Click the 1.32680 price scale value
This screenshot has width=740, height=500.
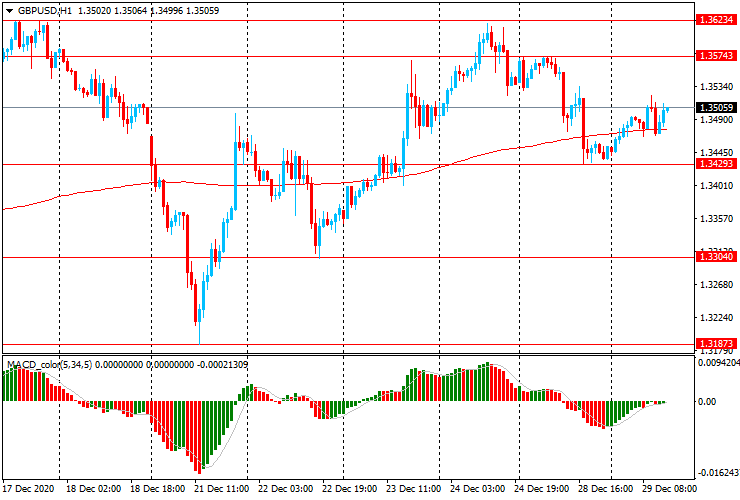point(717,285)
